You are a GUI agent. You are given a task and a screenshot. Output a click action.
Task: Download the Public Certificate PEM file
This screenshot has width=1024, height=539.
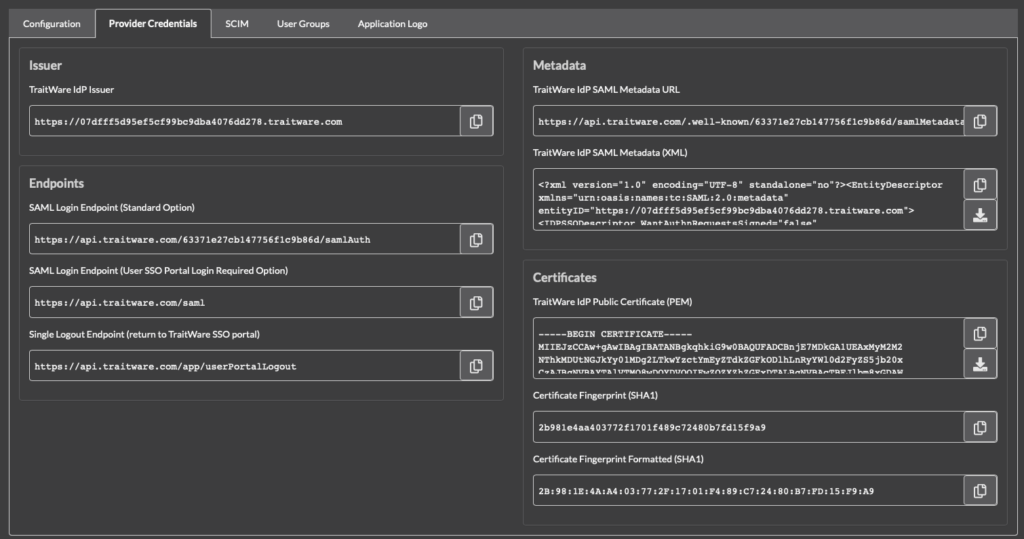click(x=980, y=364)
